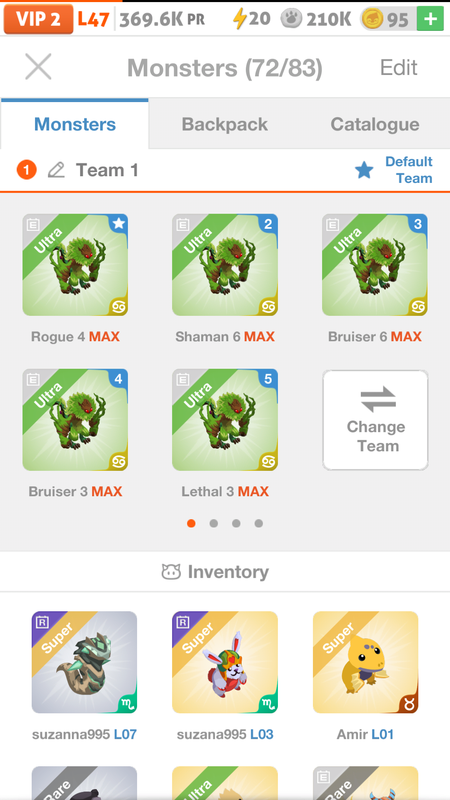Open the Catalogue tab
Image resolution: width=450 pixels, height=800 pixels.
375,124
